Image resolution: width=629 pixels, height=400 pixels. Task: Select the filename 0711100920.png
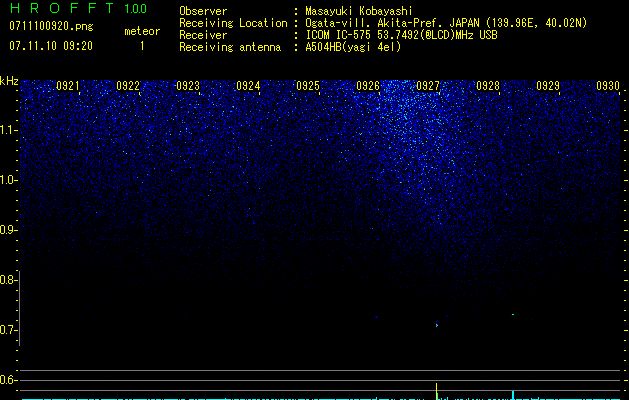pyautogui.click(x=51, y=26)
